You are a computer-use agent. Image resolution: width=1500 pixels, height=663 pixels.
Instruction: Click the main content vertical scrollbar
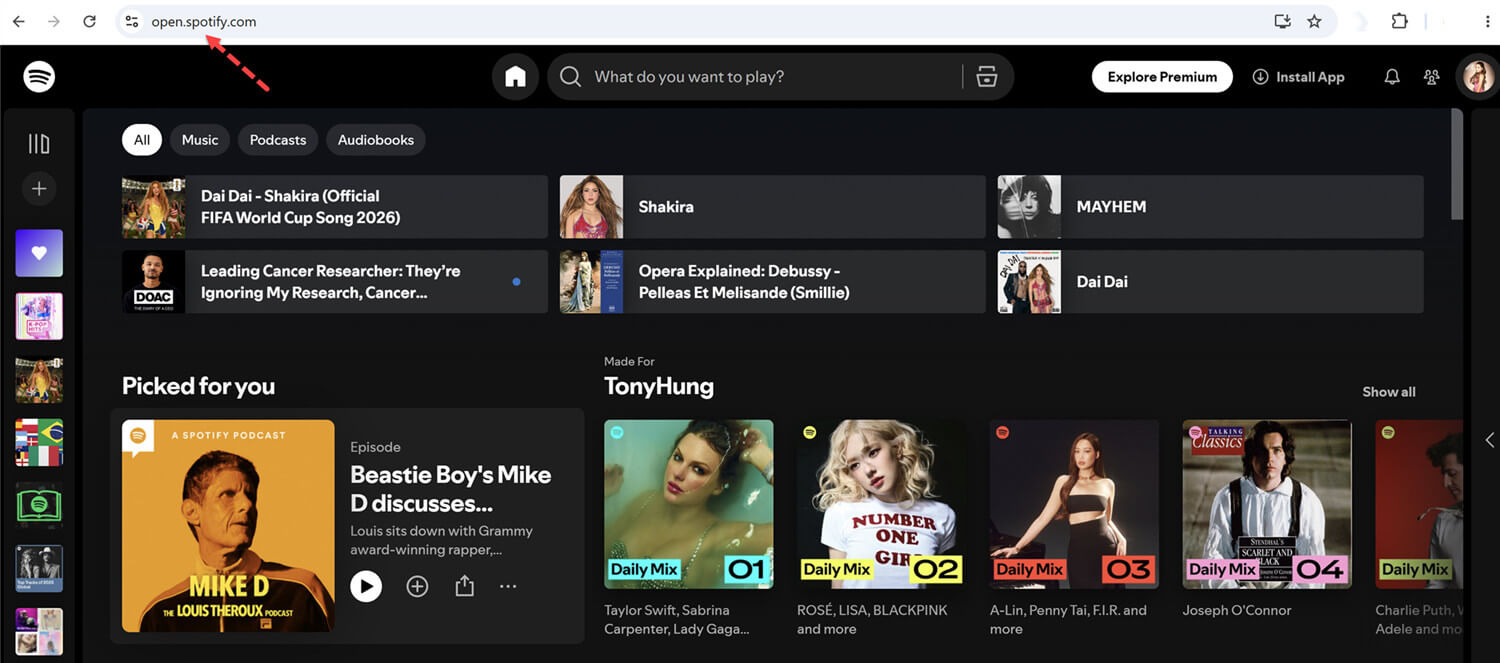pyautogui.click(x=1457, y=165)
